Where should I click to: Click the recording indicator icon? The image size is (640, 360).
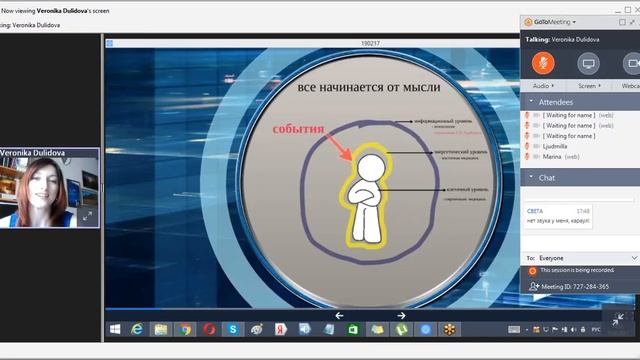(x=533, y=271)
